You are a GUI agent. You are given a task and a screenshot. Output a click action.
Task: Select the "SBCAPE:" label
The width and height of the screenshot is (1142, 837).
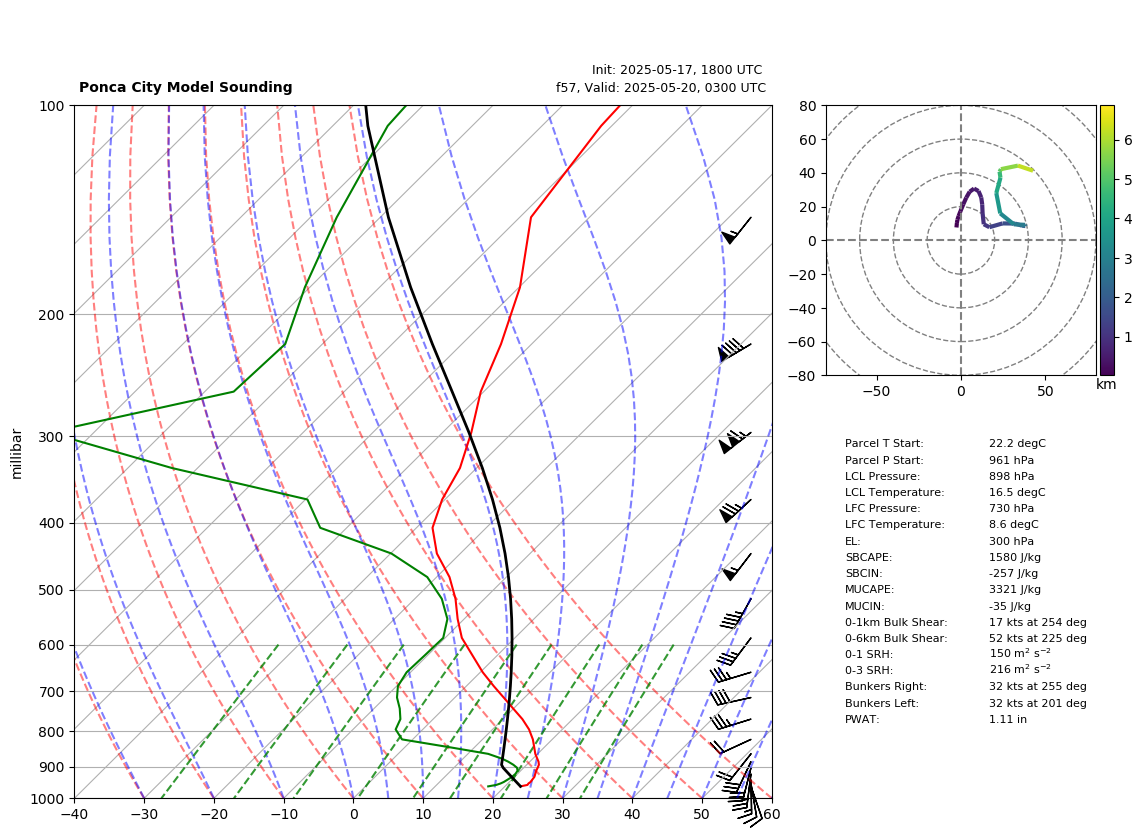click(868, 557)
